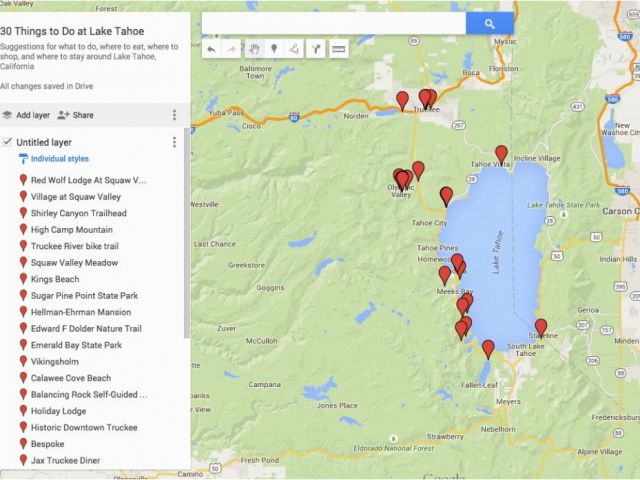The width and height of the screenshot is (640, 480).
Task: Select Jax Truckee Diner entry
Action: tap(65, 460)
